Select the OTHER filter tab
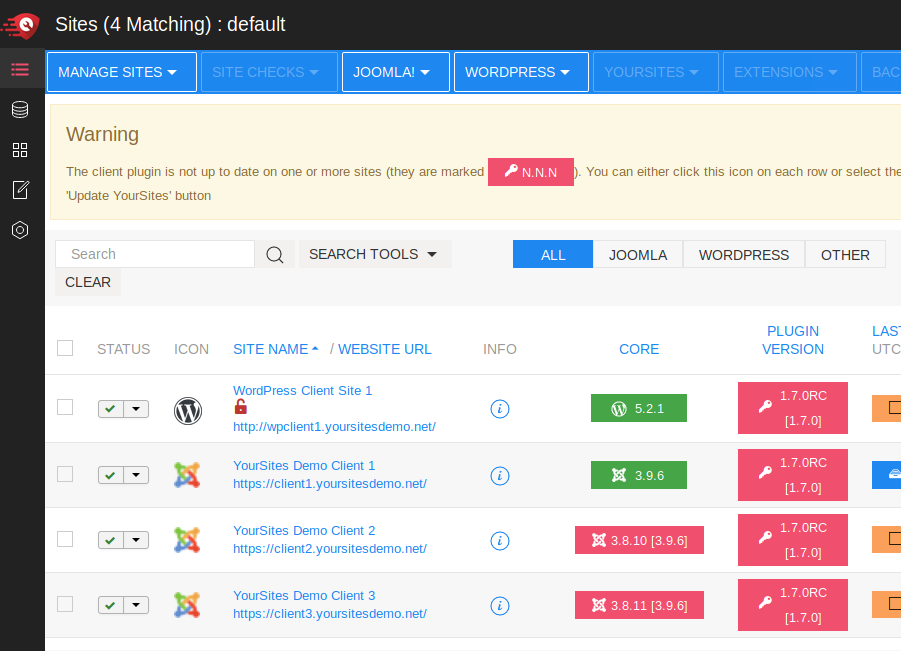 point(845,255)
